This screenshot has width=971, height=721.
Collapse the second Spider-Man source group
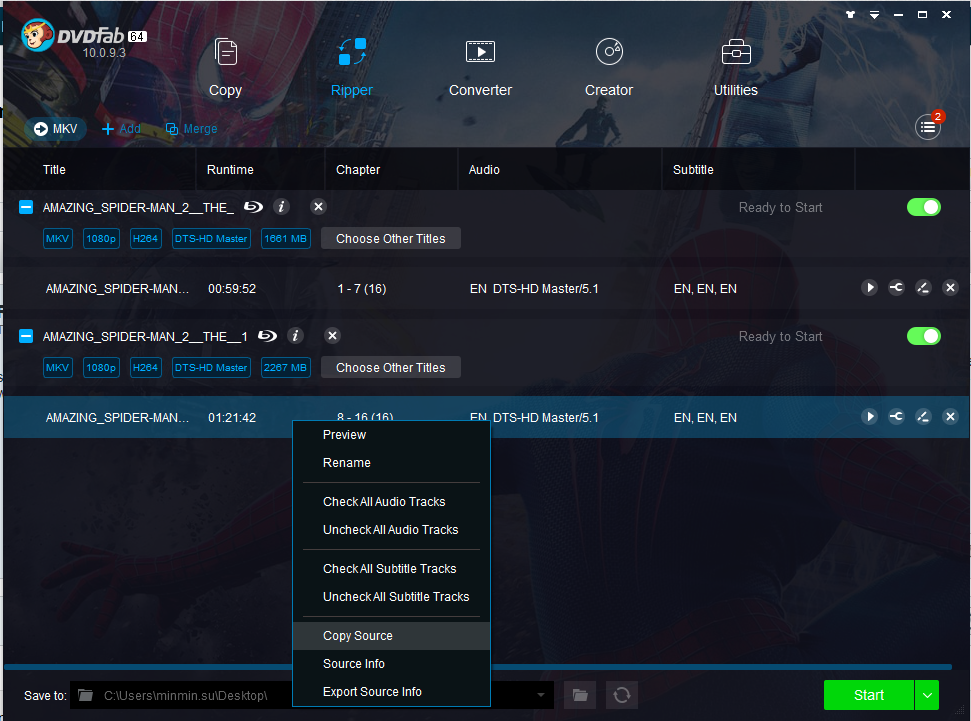(x=27, y=336)
